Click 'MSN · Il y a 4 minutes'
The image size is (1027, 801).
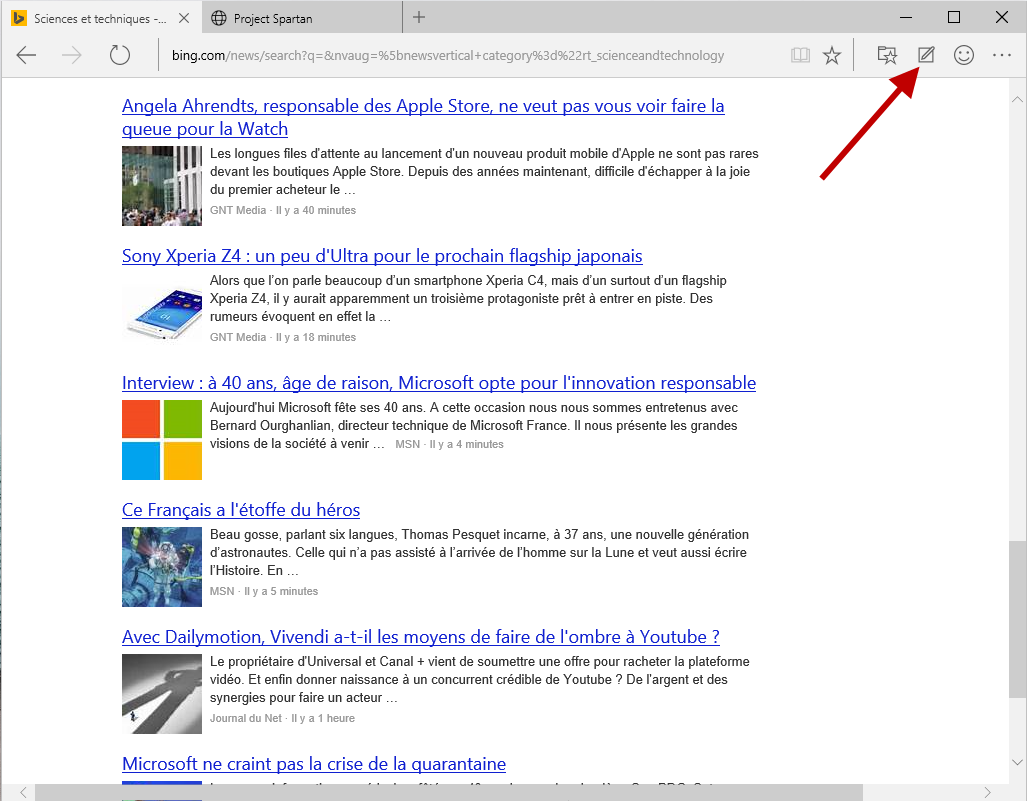click(x=449, y=444)
